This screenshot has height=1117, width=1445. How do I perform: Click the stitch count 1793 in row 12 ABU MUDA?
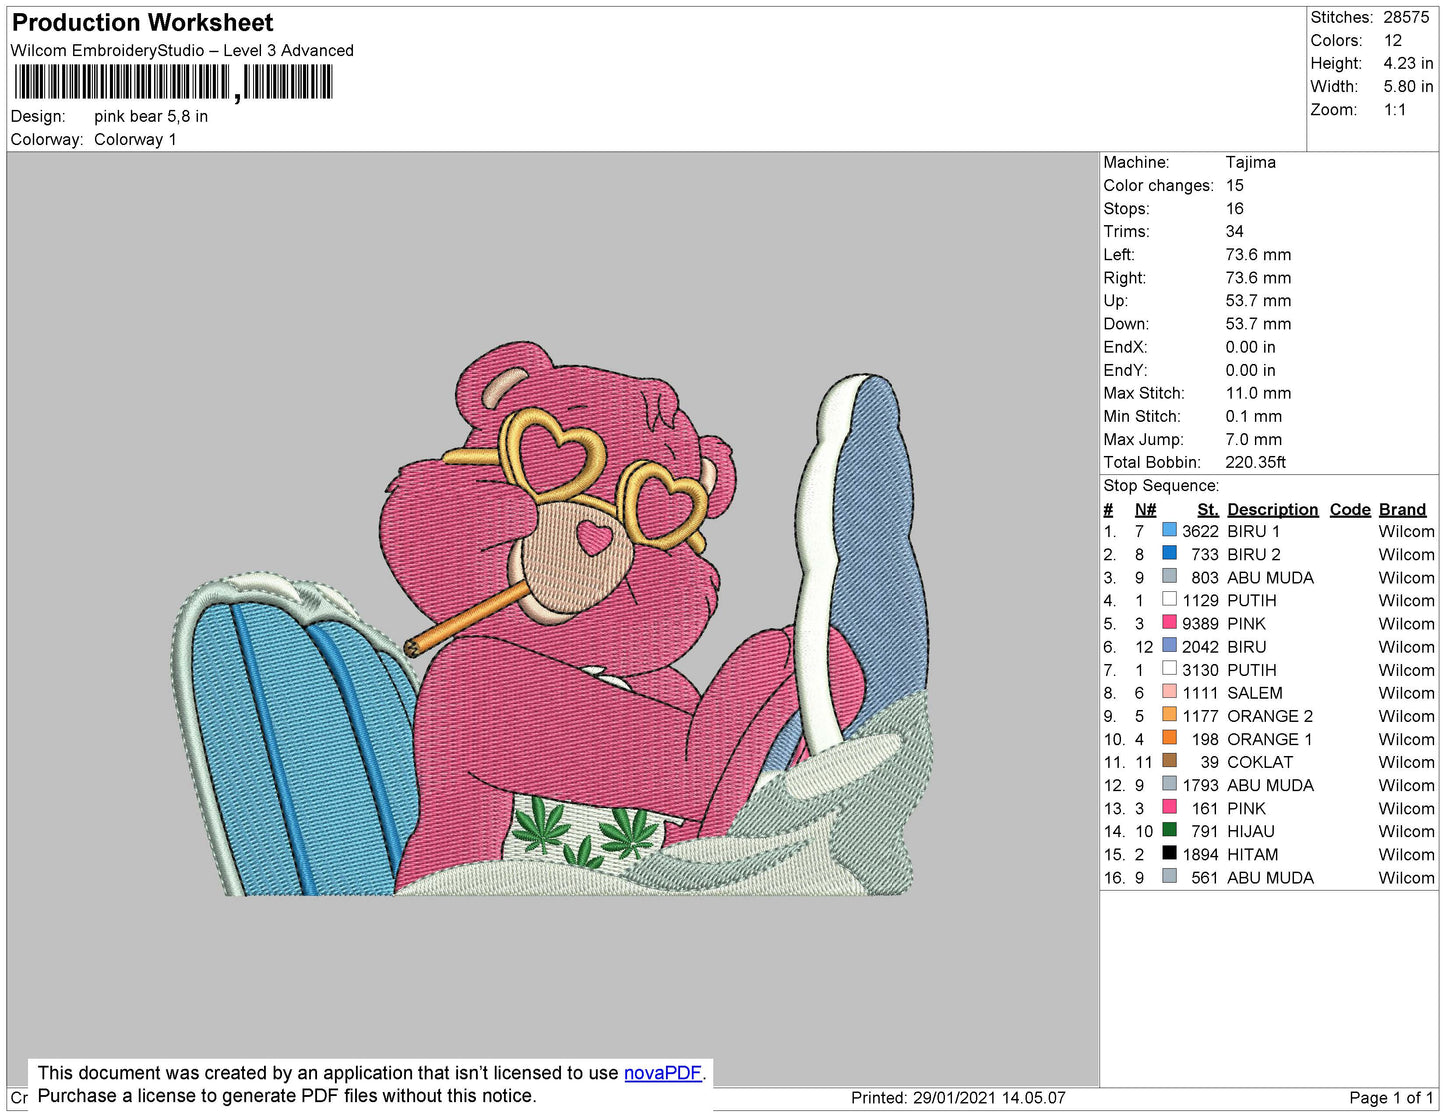[1200, 785]
